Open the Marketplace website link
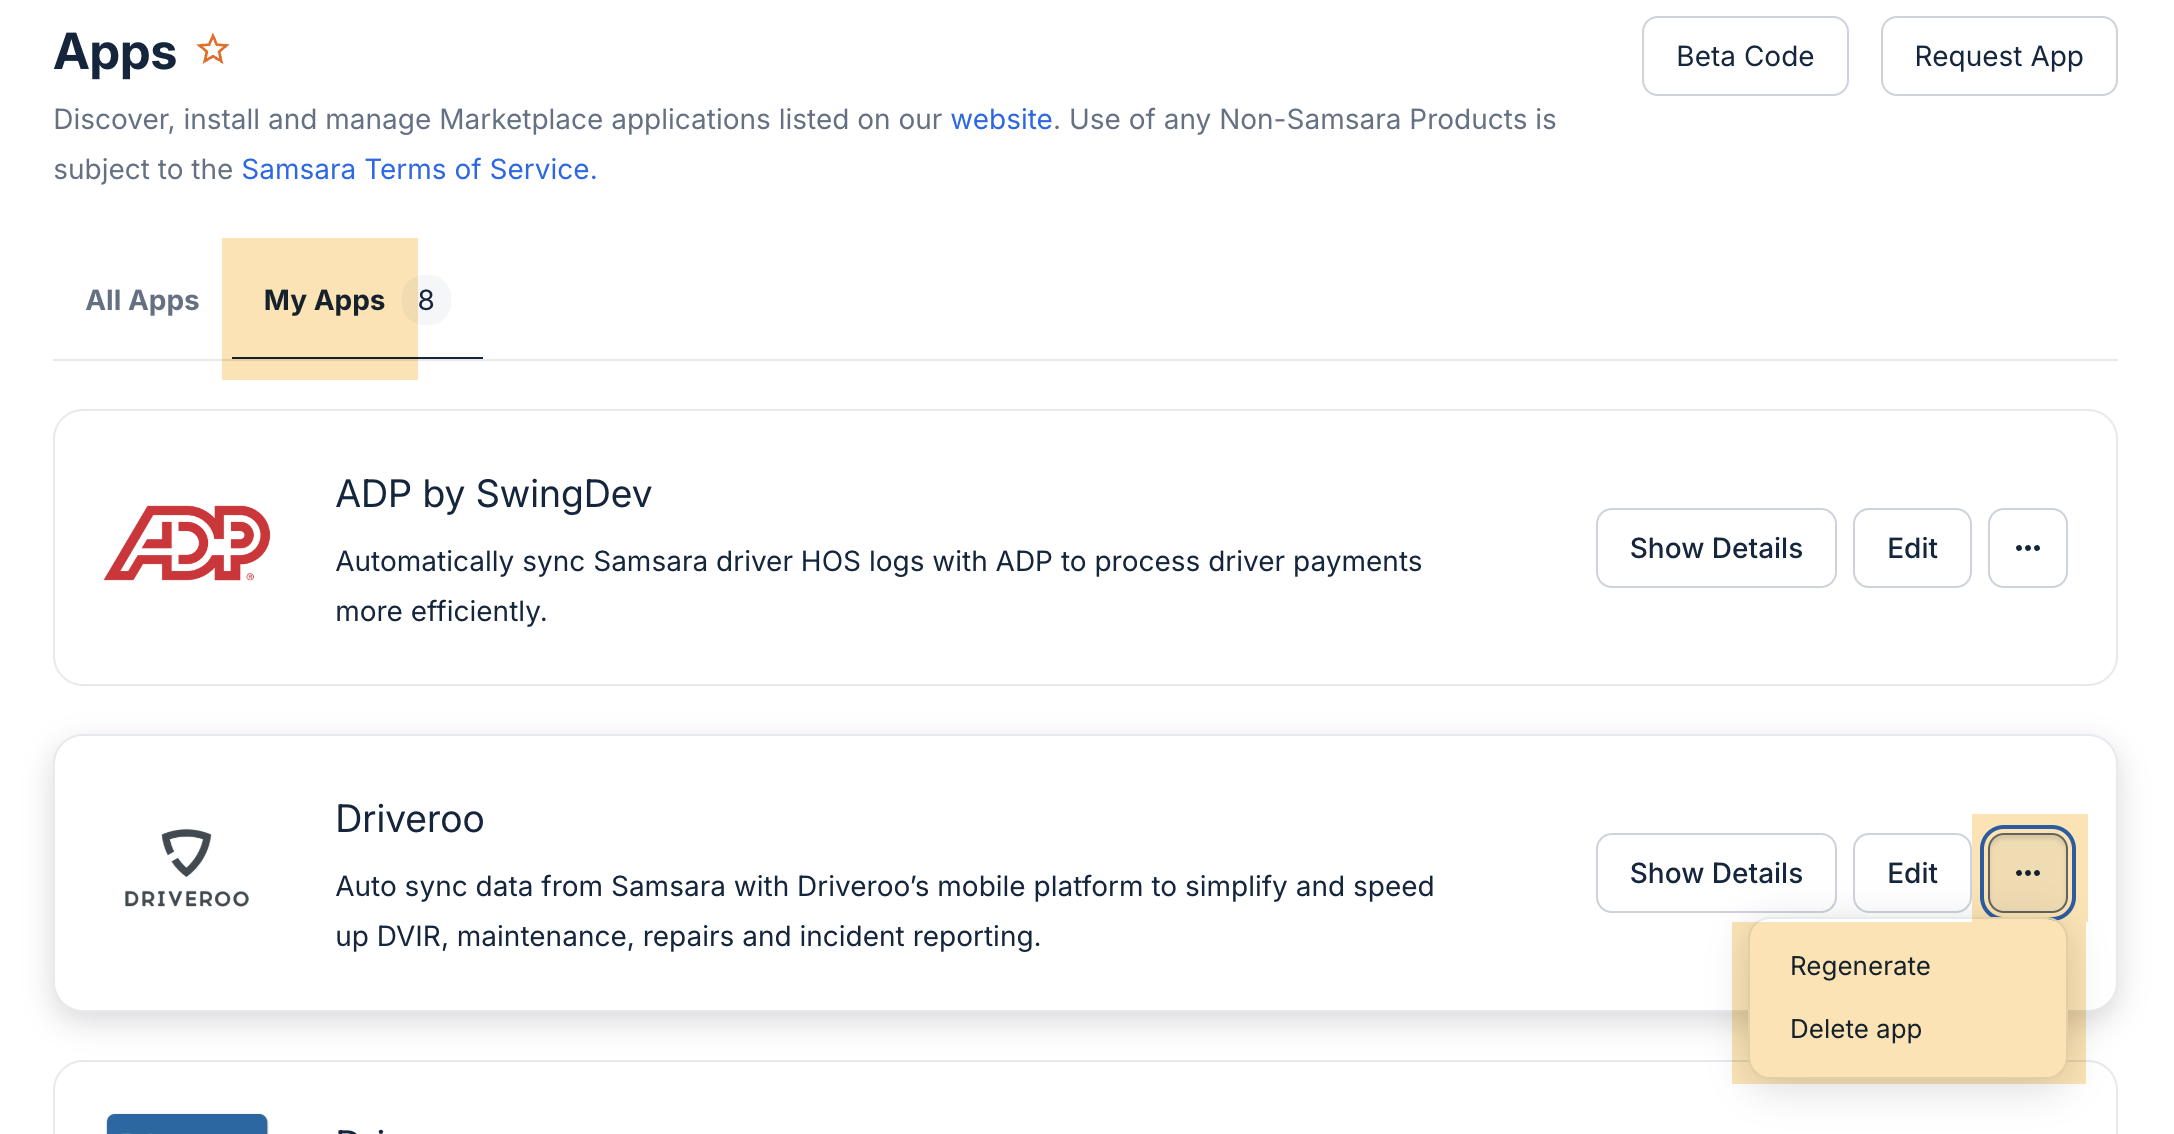The height and width of the screenshot is (1134, 2174). click(x=1001, y=119)
